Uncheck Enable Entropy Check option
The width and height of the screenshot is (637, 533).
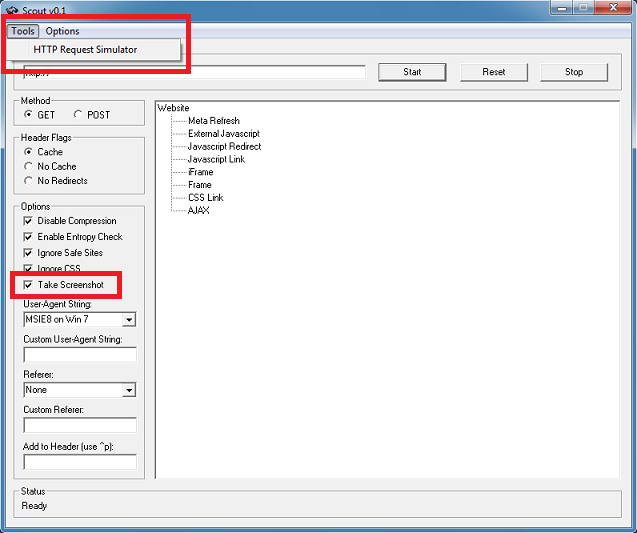tap(29, 237)
